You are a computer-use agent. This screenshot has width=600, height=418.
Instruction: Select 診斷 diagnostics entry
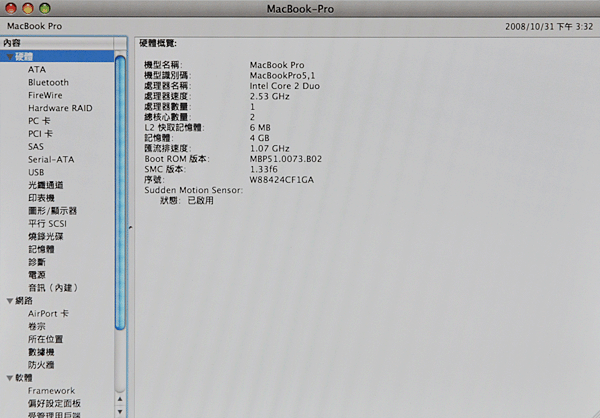click(x=37, y=262)
